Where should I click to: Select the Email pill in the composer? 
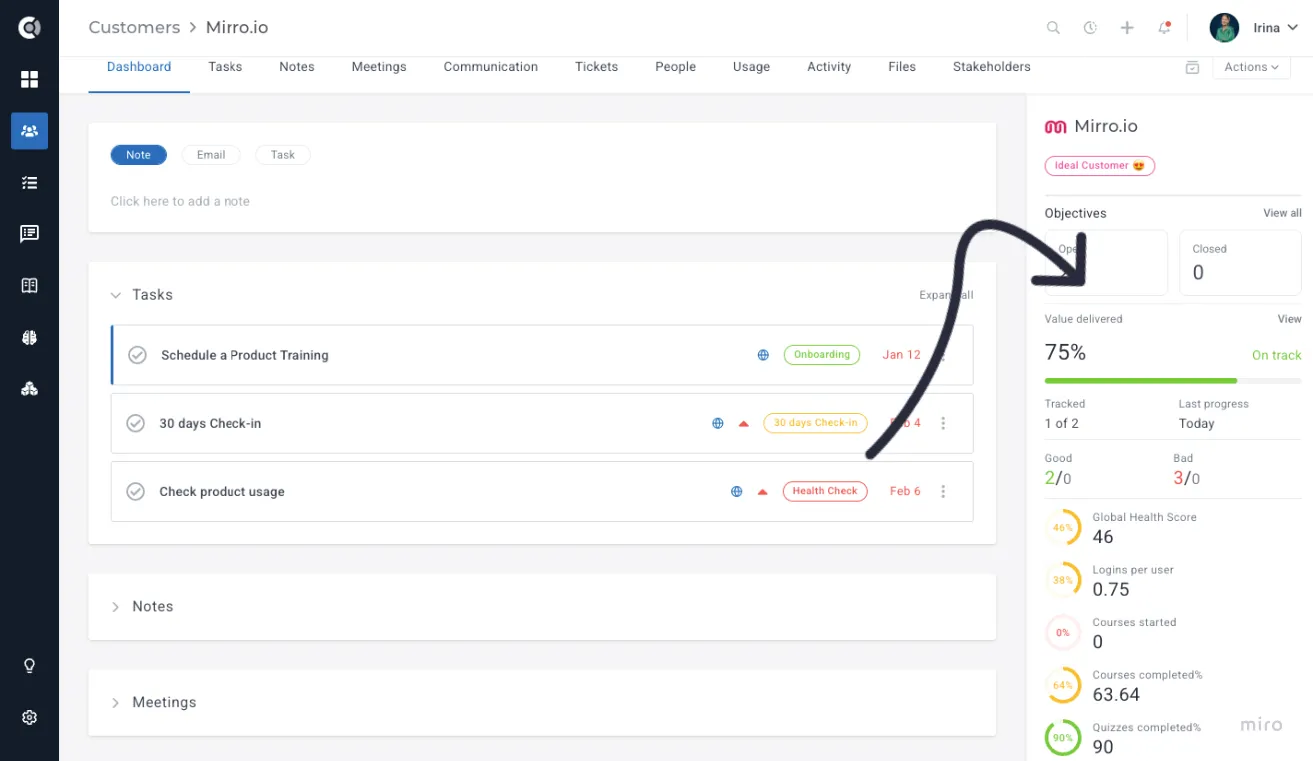coord(211,155)
